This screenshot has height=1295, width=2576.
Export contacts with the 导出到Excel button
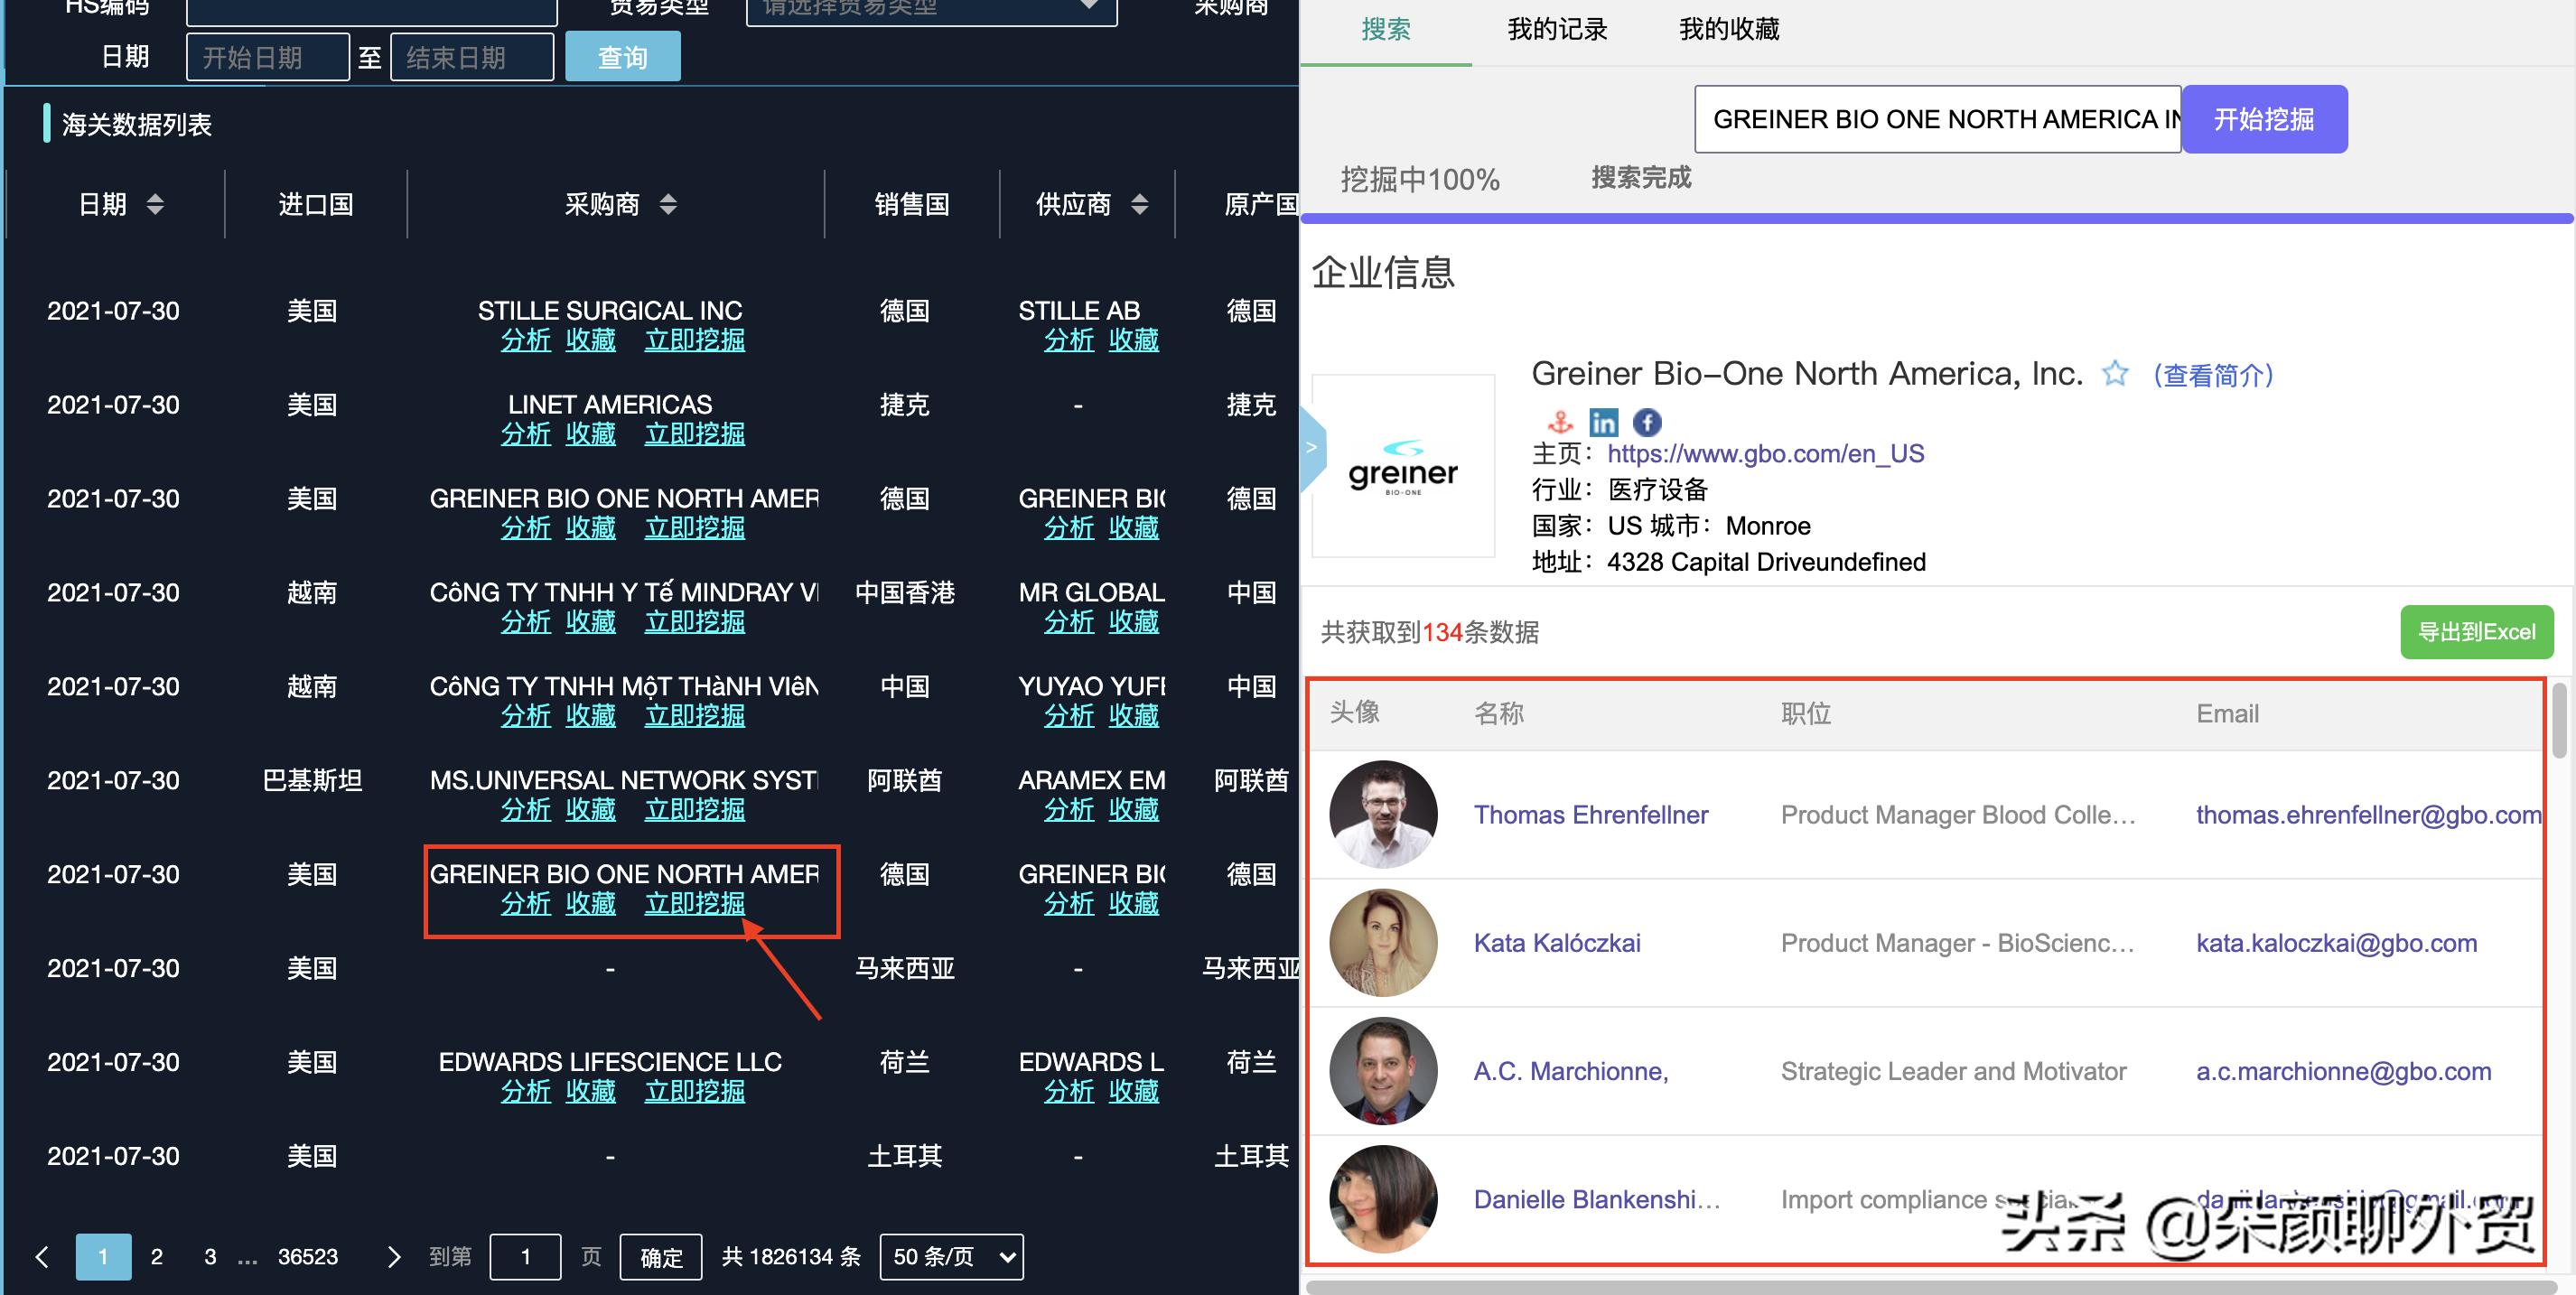(2477, 632)
